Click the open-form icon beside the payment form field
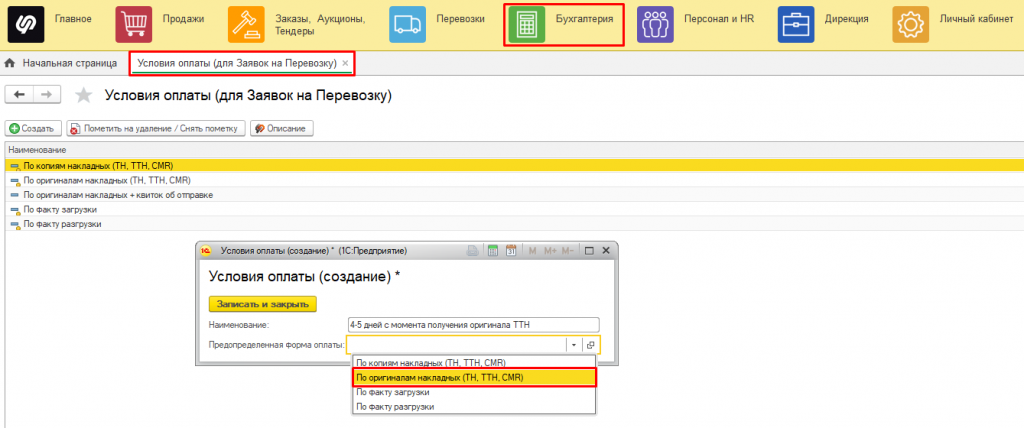This screenshot has width=1024, height=428. pyautogui.click(x=590, y=344)
